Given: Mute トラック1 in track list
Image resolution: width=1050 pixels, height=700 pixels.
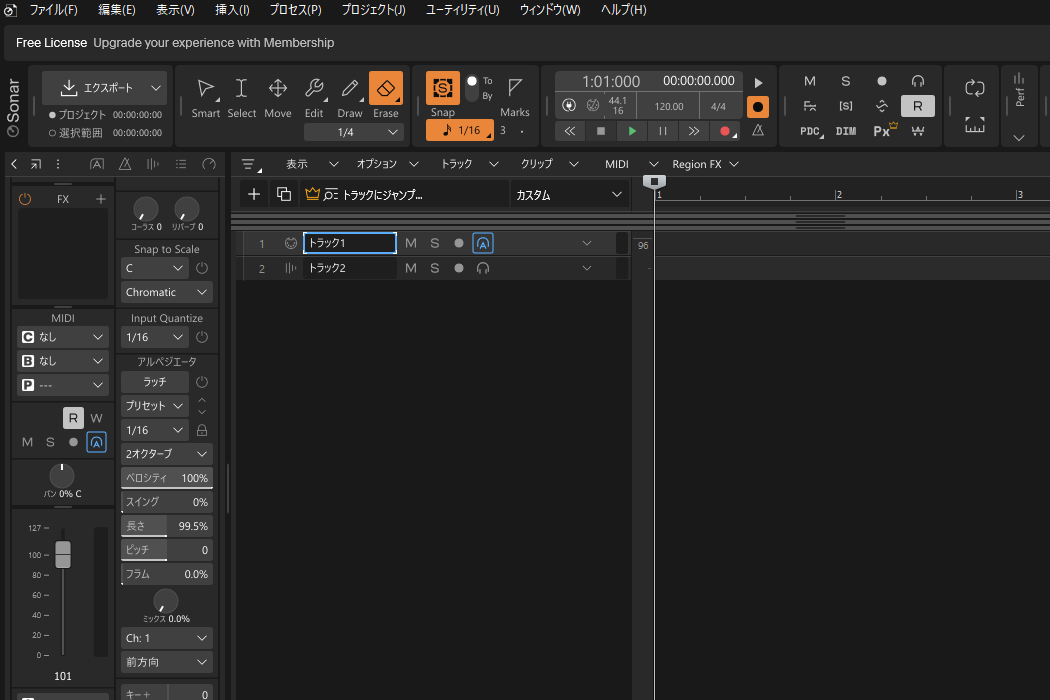Looking at the screenshot, I should pos(411,243).
